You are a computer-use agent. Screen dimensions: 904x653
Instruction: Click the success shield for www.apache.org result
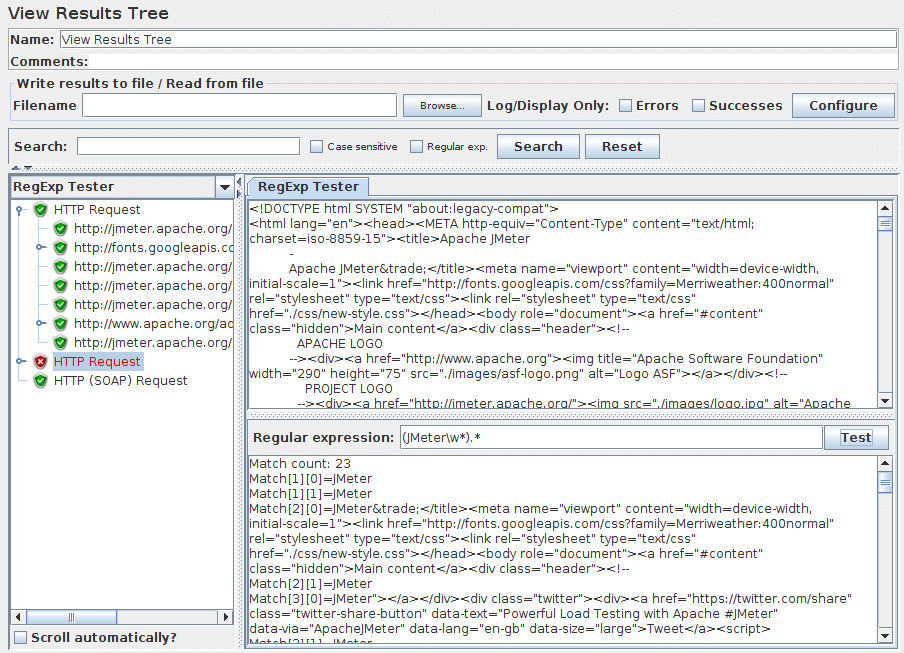61,323
